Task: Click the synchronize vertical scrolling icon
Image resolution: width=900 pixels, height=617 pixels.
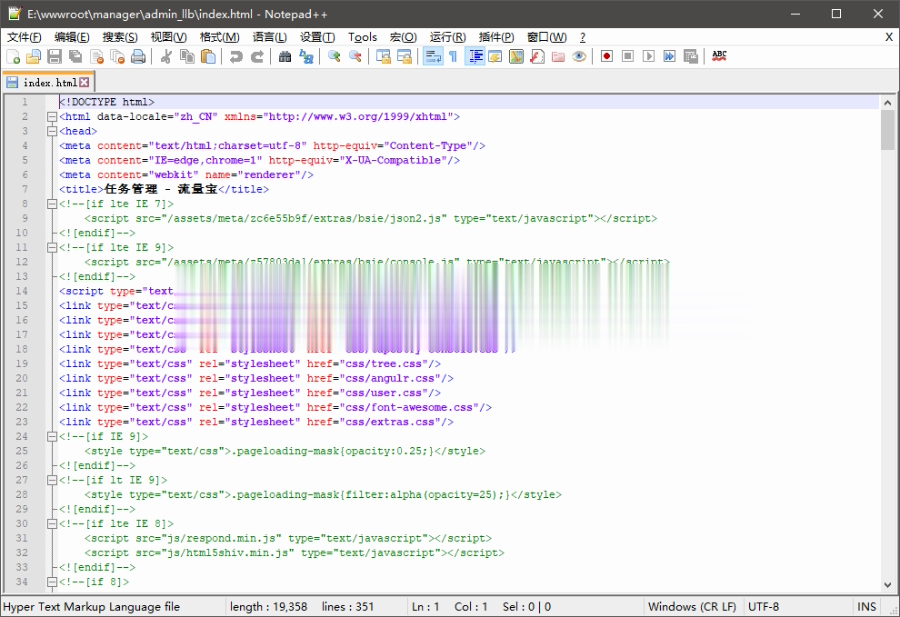Action: click(383, 56)
